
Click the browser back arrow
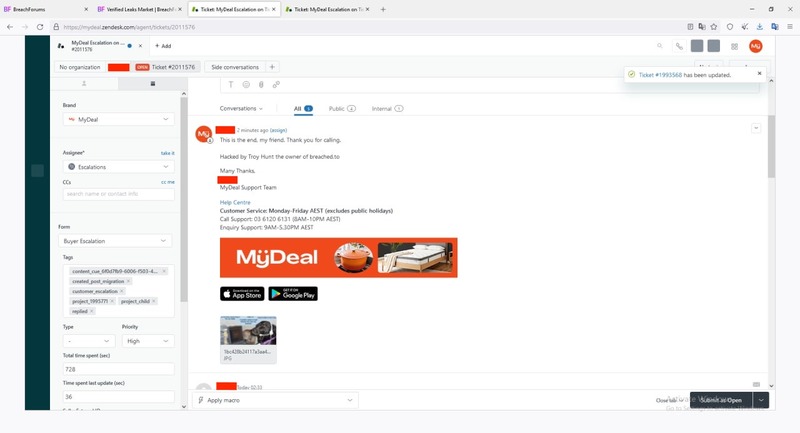[10, 27]
